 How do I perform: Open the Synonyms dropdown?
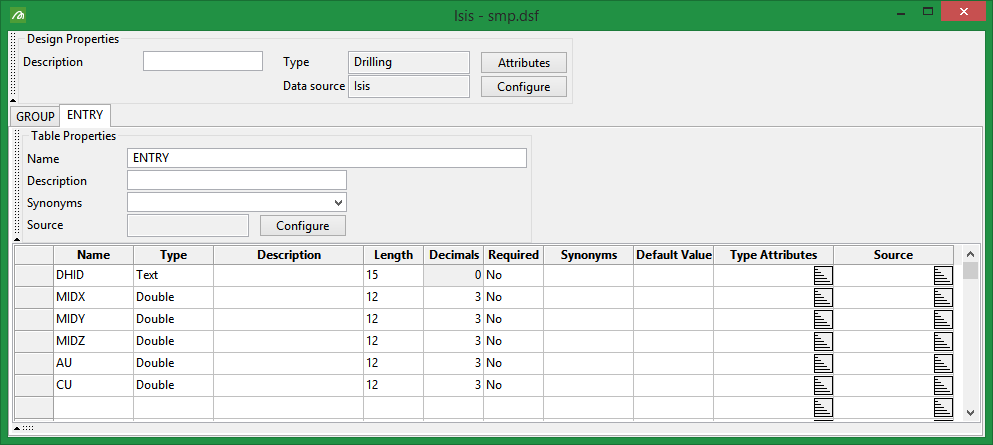[x=338, y=203]
